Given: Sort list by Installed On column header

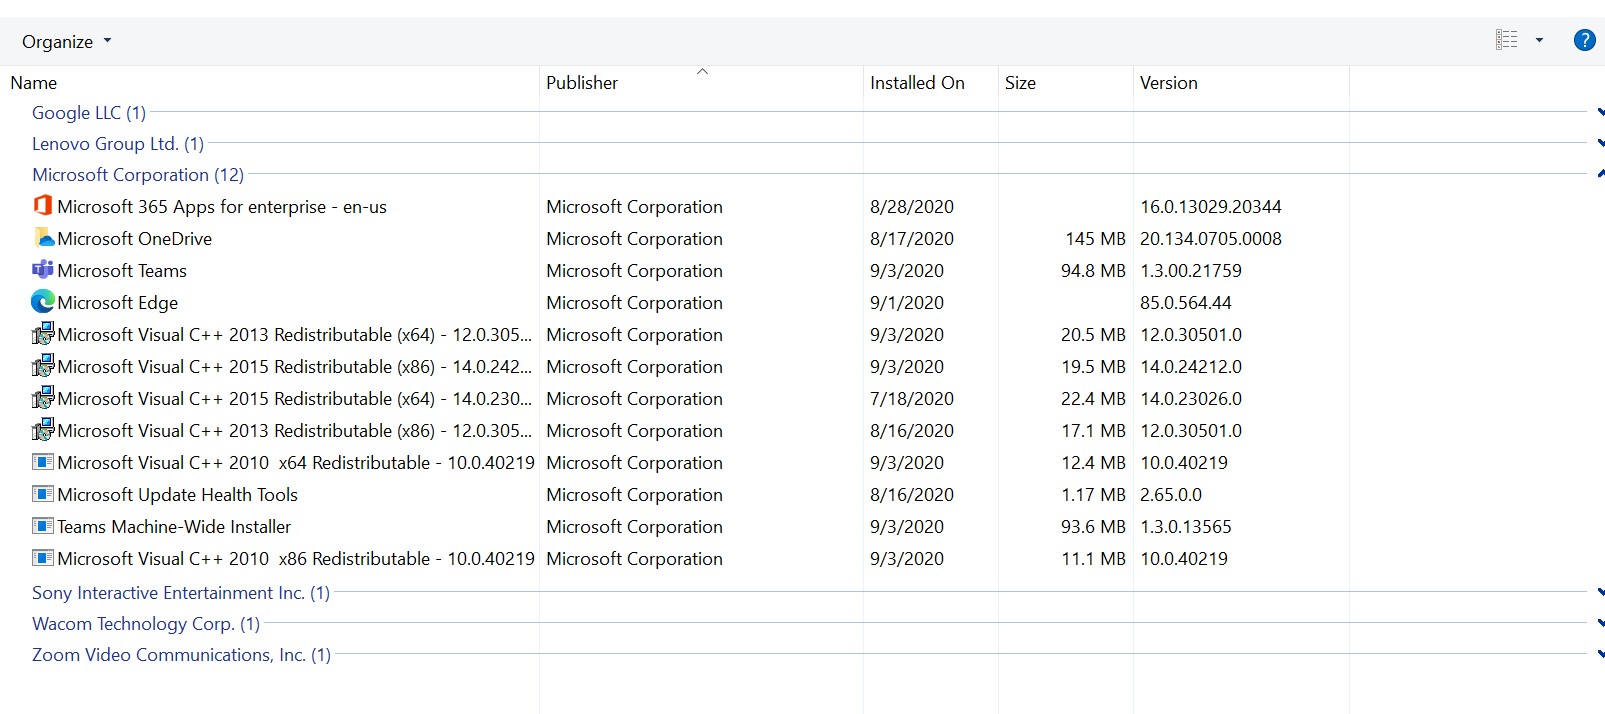Looking at the screenshot, I should tap(917, 83).
